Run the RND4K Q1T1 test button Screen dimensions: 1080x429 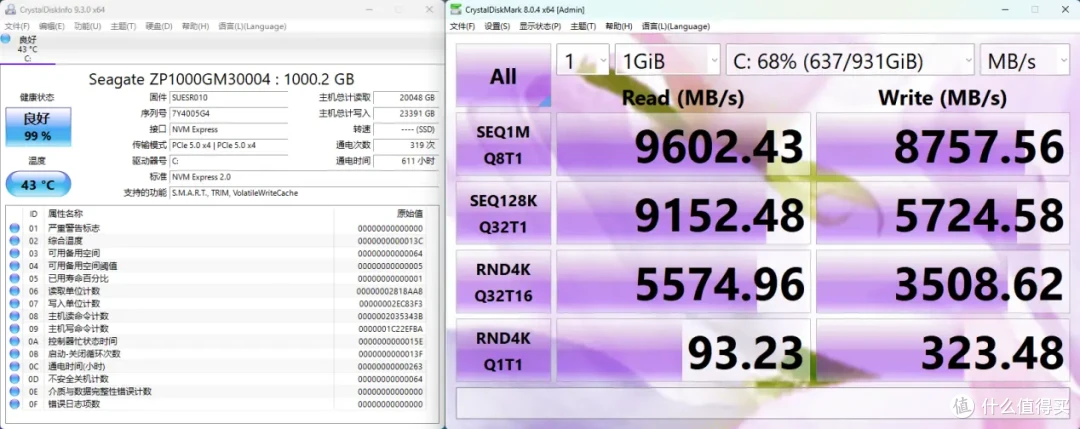pyautogui.click(x=503, y=350)
